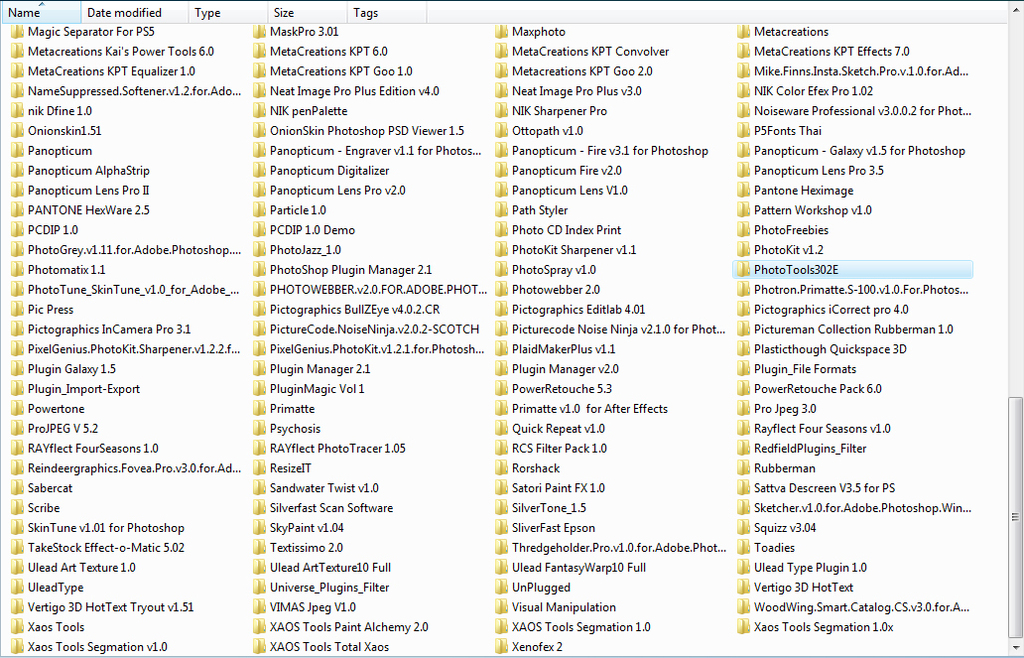Click the Tags column header
1024x658 pixels.
click(387, 12)
